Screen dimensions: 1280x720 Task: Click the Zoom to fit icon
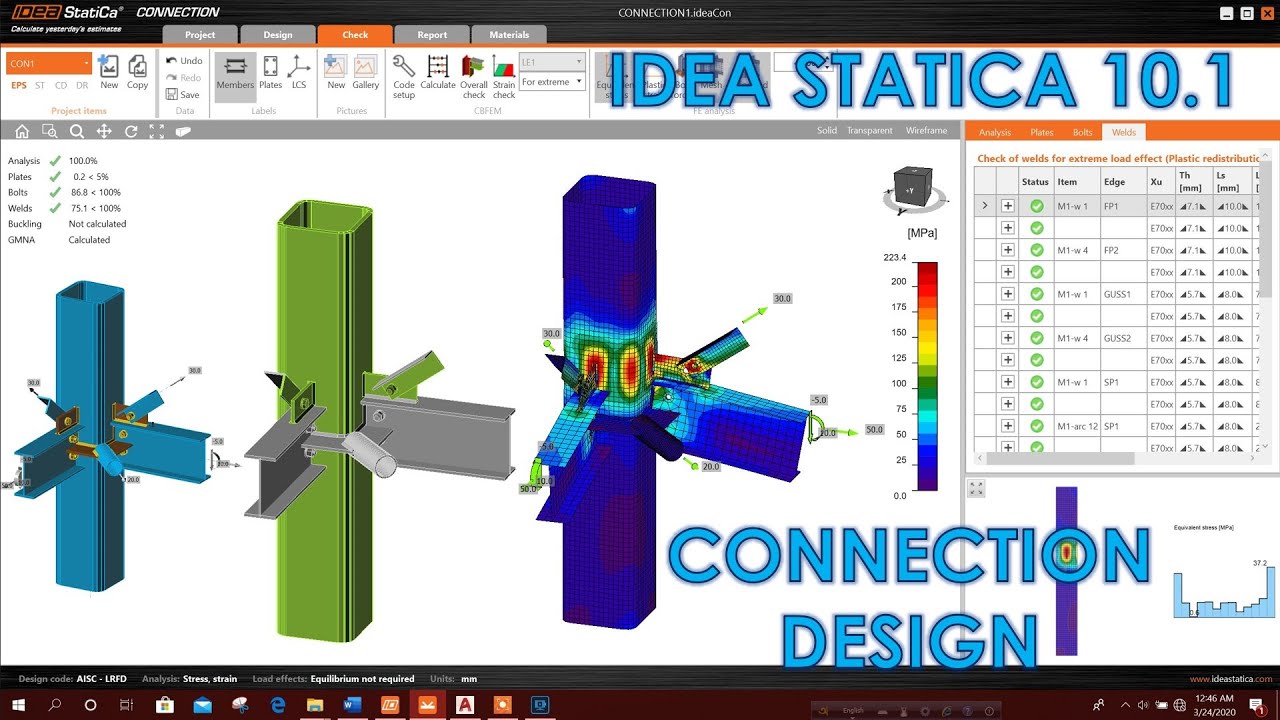point(156,131)
